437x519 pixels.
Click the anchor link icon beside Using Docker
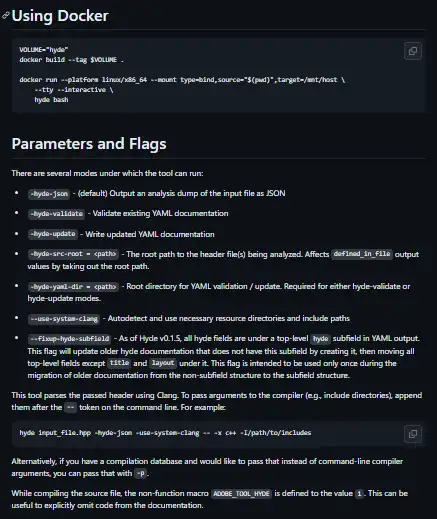(x=5, y=16)
